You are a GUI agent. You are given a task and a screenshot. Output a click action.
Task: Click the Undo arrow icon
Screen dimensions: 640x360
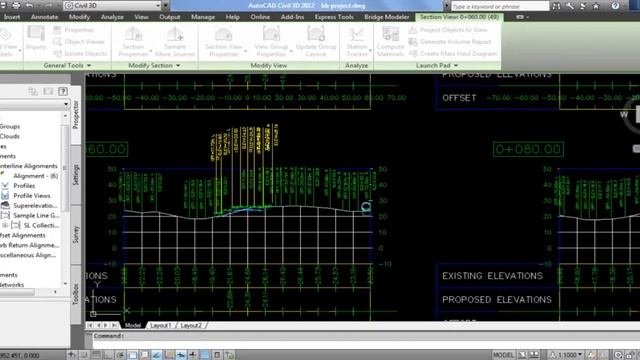click(x=30, y=5)
